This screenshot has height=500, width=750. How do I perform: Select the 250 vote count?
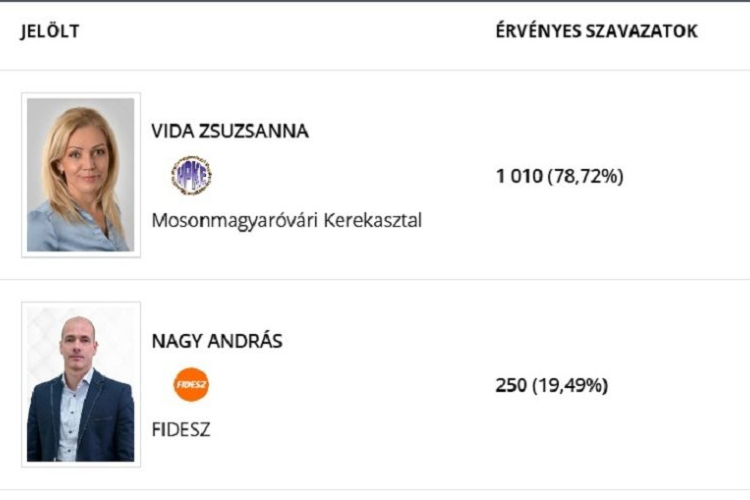click(x=511, y=385)
